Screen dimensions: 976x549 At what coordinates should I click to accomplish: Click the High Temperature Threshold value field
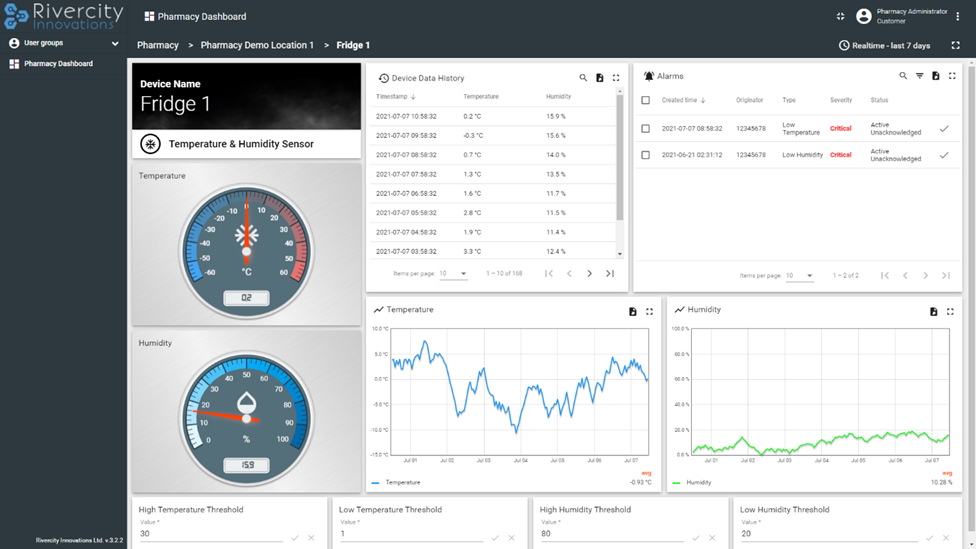pos(210,534)
